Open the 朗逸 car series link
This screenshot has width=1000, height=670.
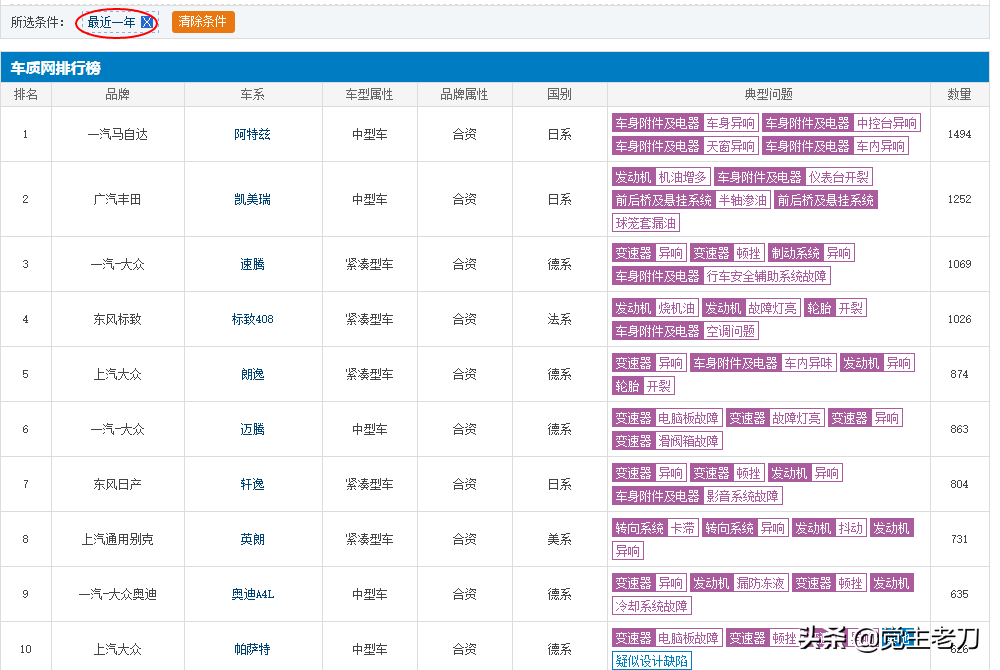click(253, 374)
